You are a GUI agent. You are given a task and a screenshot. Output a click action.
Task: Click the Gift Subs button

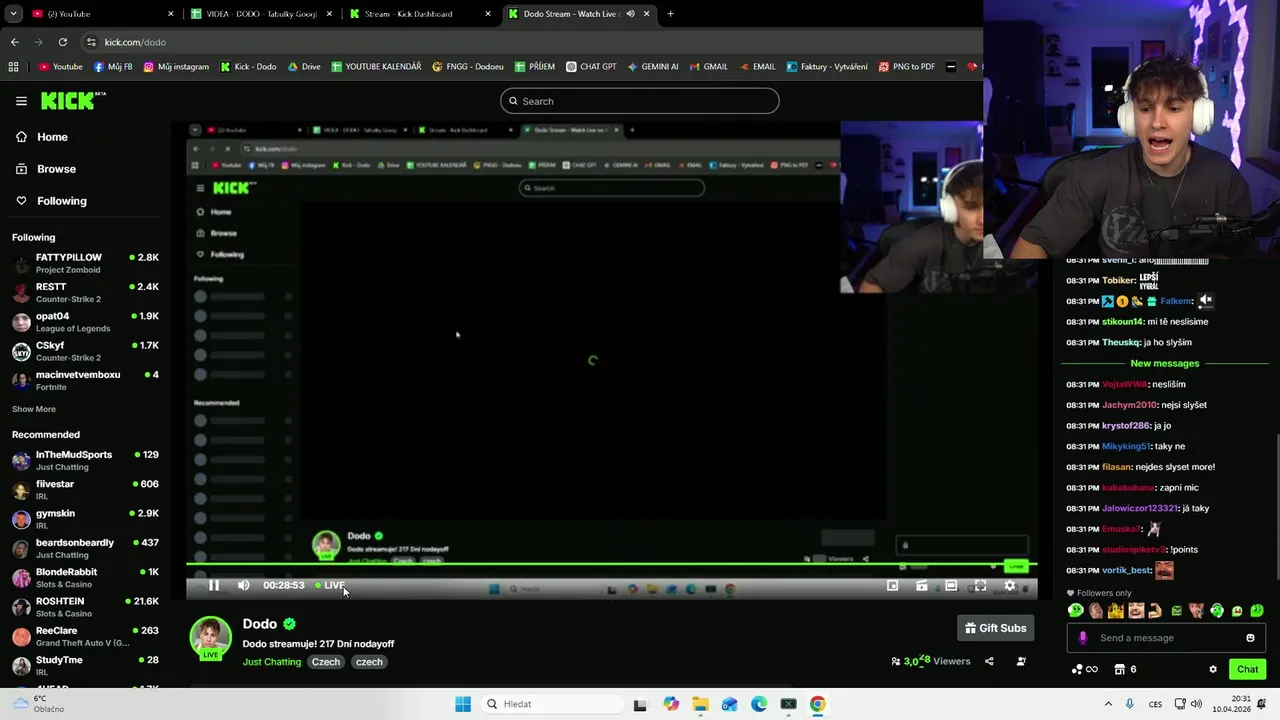[x=995, y=628]
